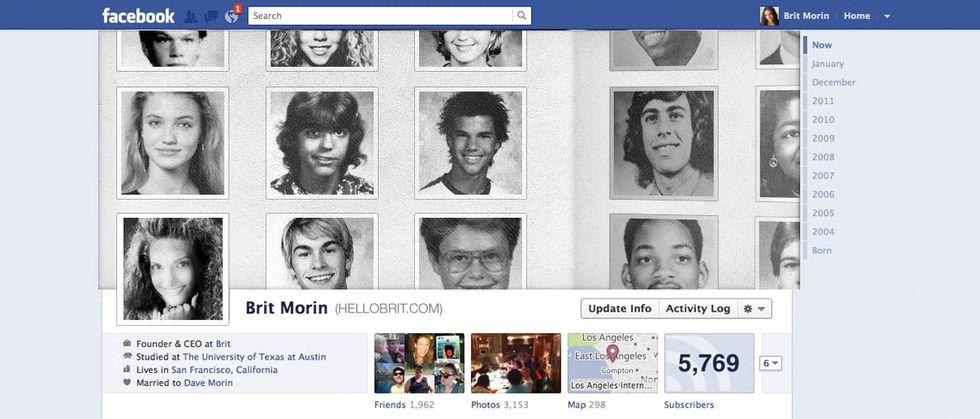
Task: Click the Facebook logo
Action: pyautogui.click(x=138, y=16)
